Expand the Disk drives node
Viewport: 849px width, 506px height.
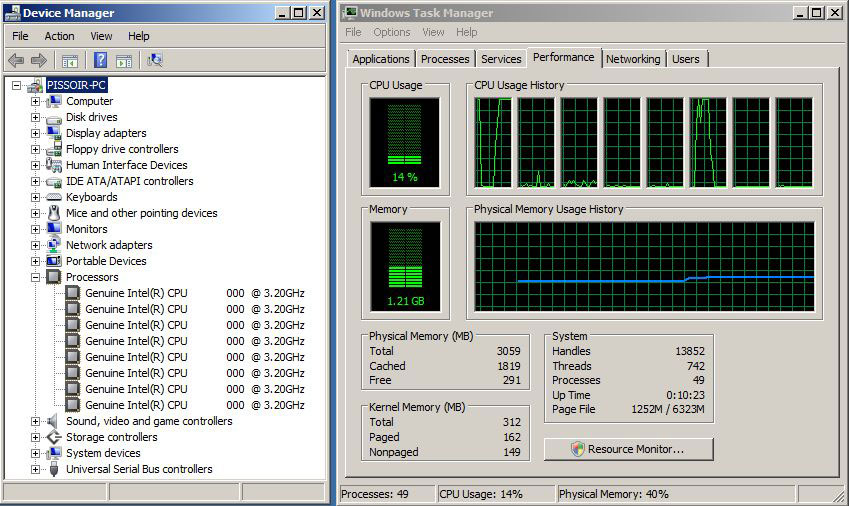[x=35, y=117]
